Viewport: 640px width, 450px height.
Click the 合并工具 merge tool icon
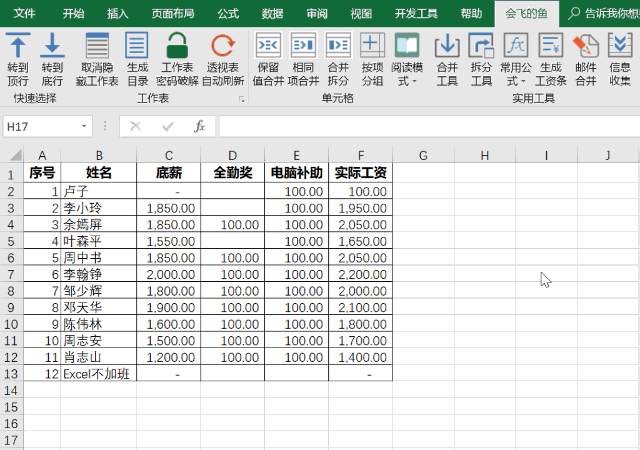tap(447, 46)
